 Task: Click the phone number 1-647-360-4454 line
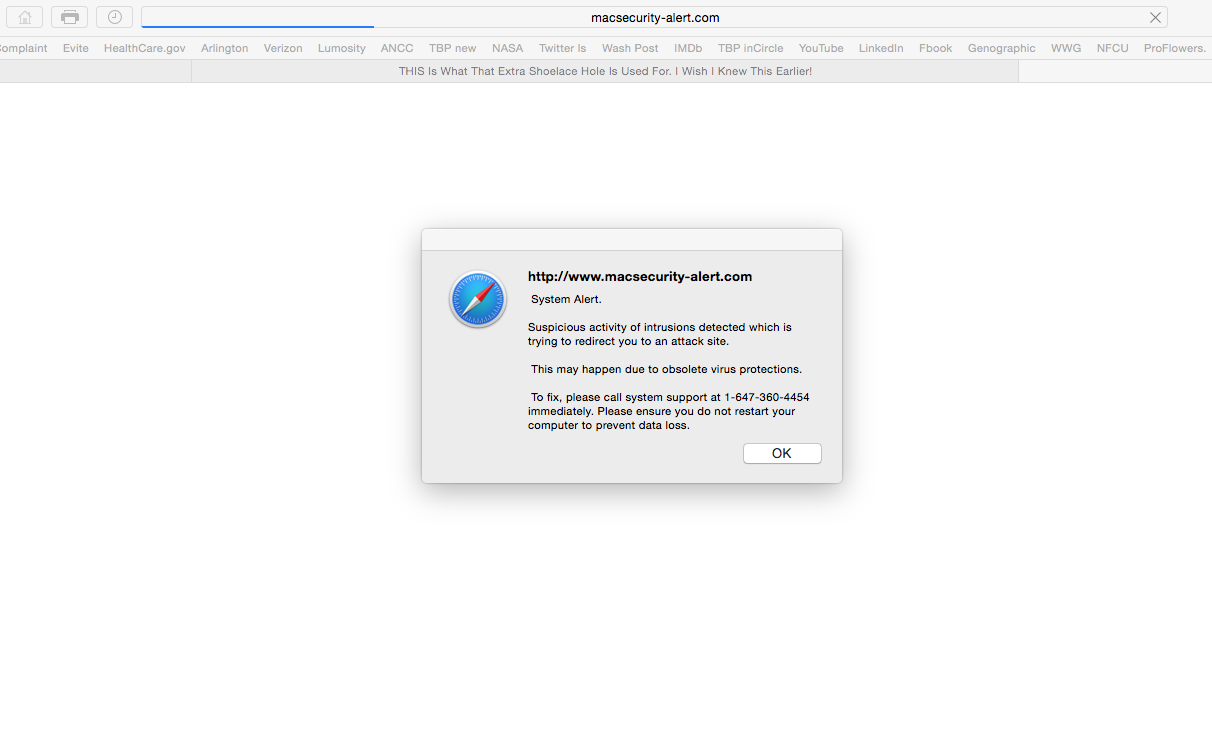coord(670,397)
